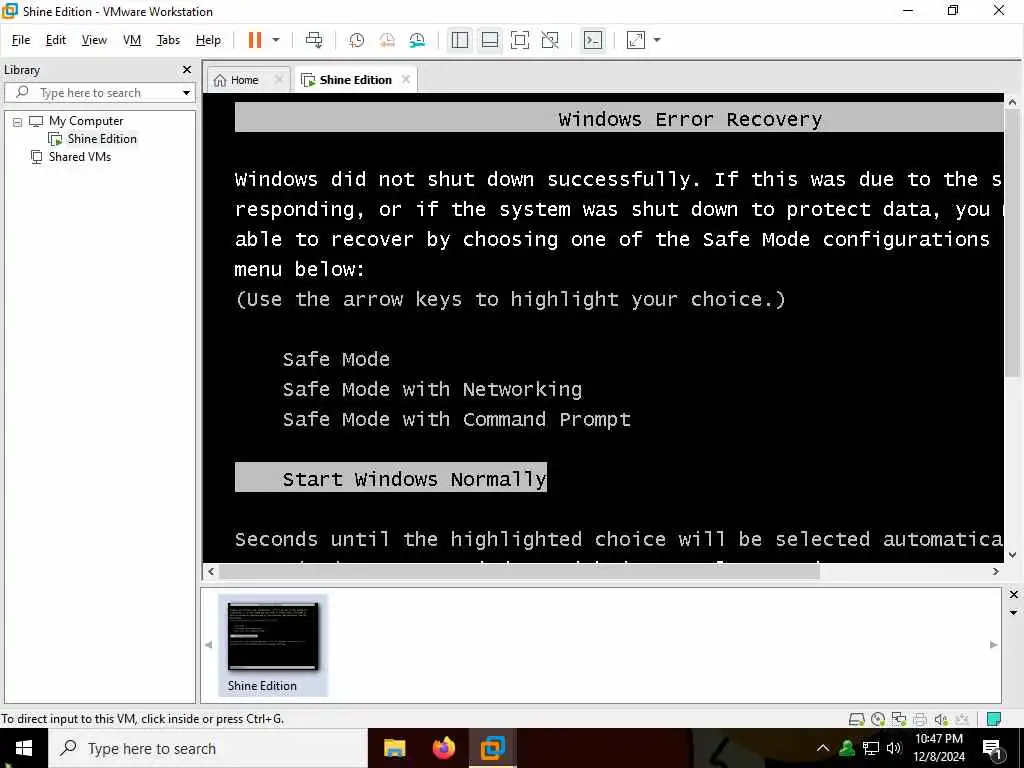Click the VM console vertical scrollbar thumb

(x=1012, y=243)
